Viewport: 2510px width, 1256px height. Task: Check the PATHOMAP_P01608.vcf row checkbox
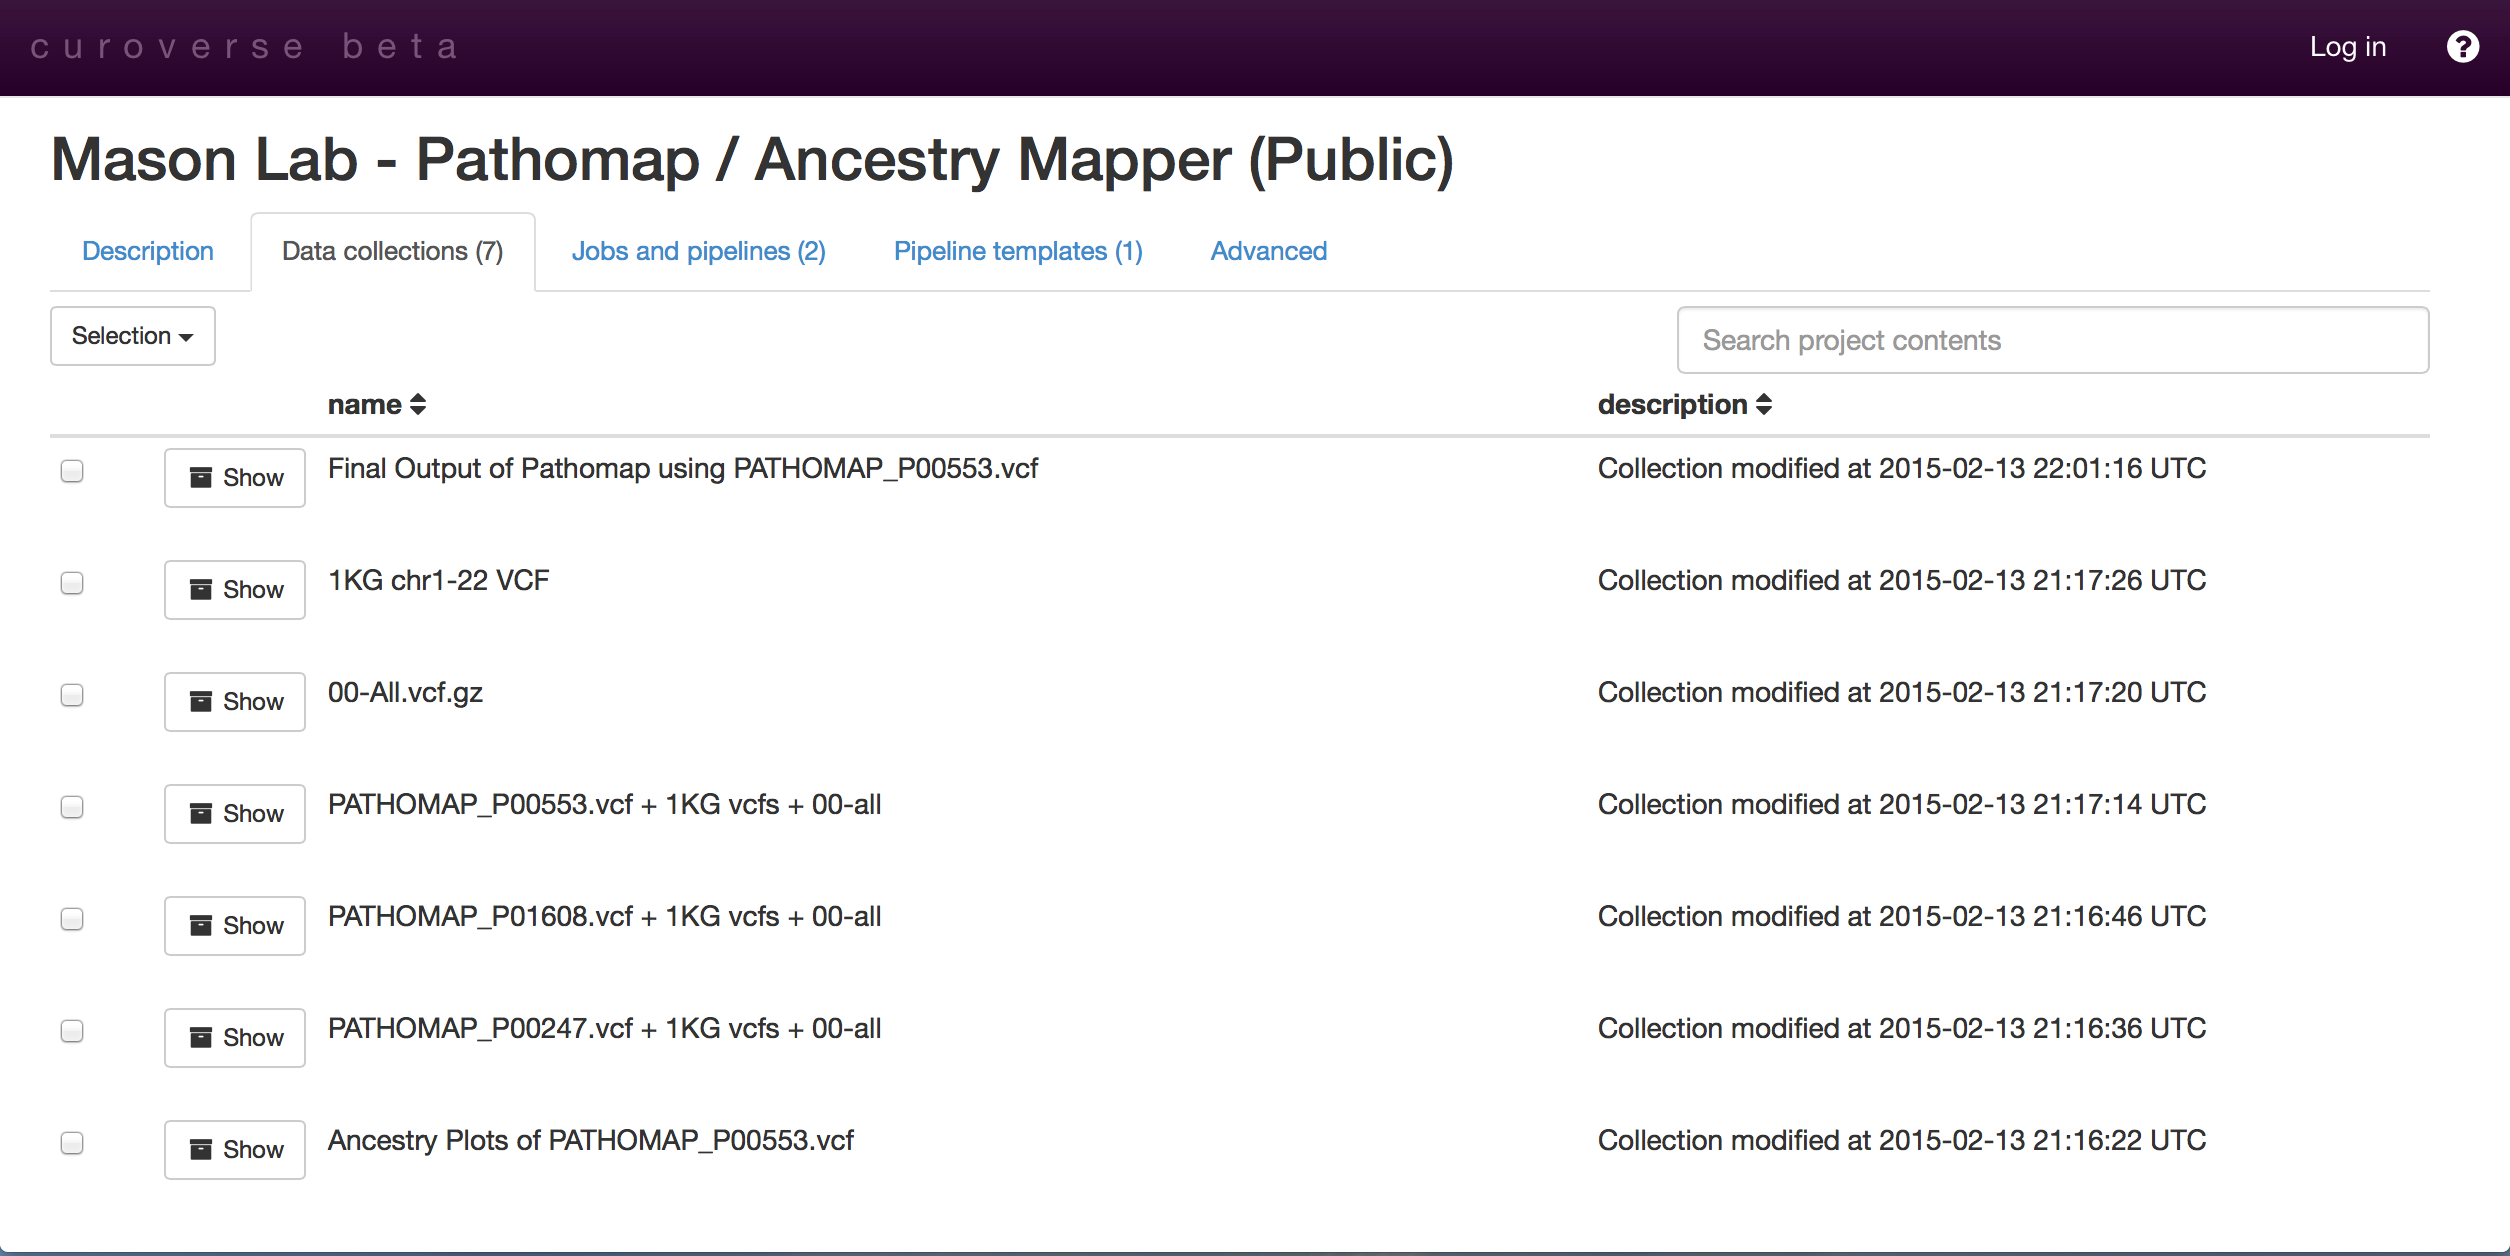[x=72, y=919]
